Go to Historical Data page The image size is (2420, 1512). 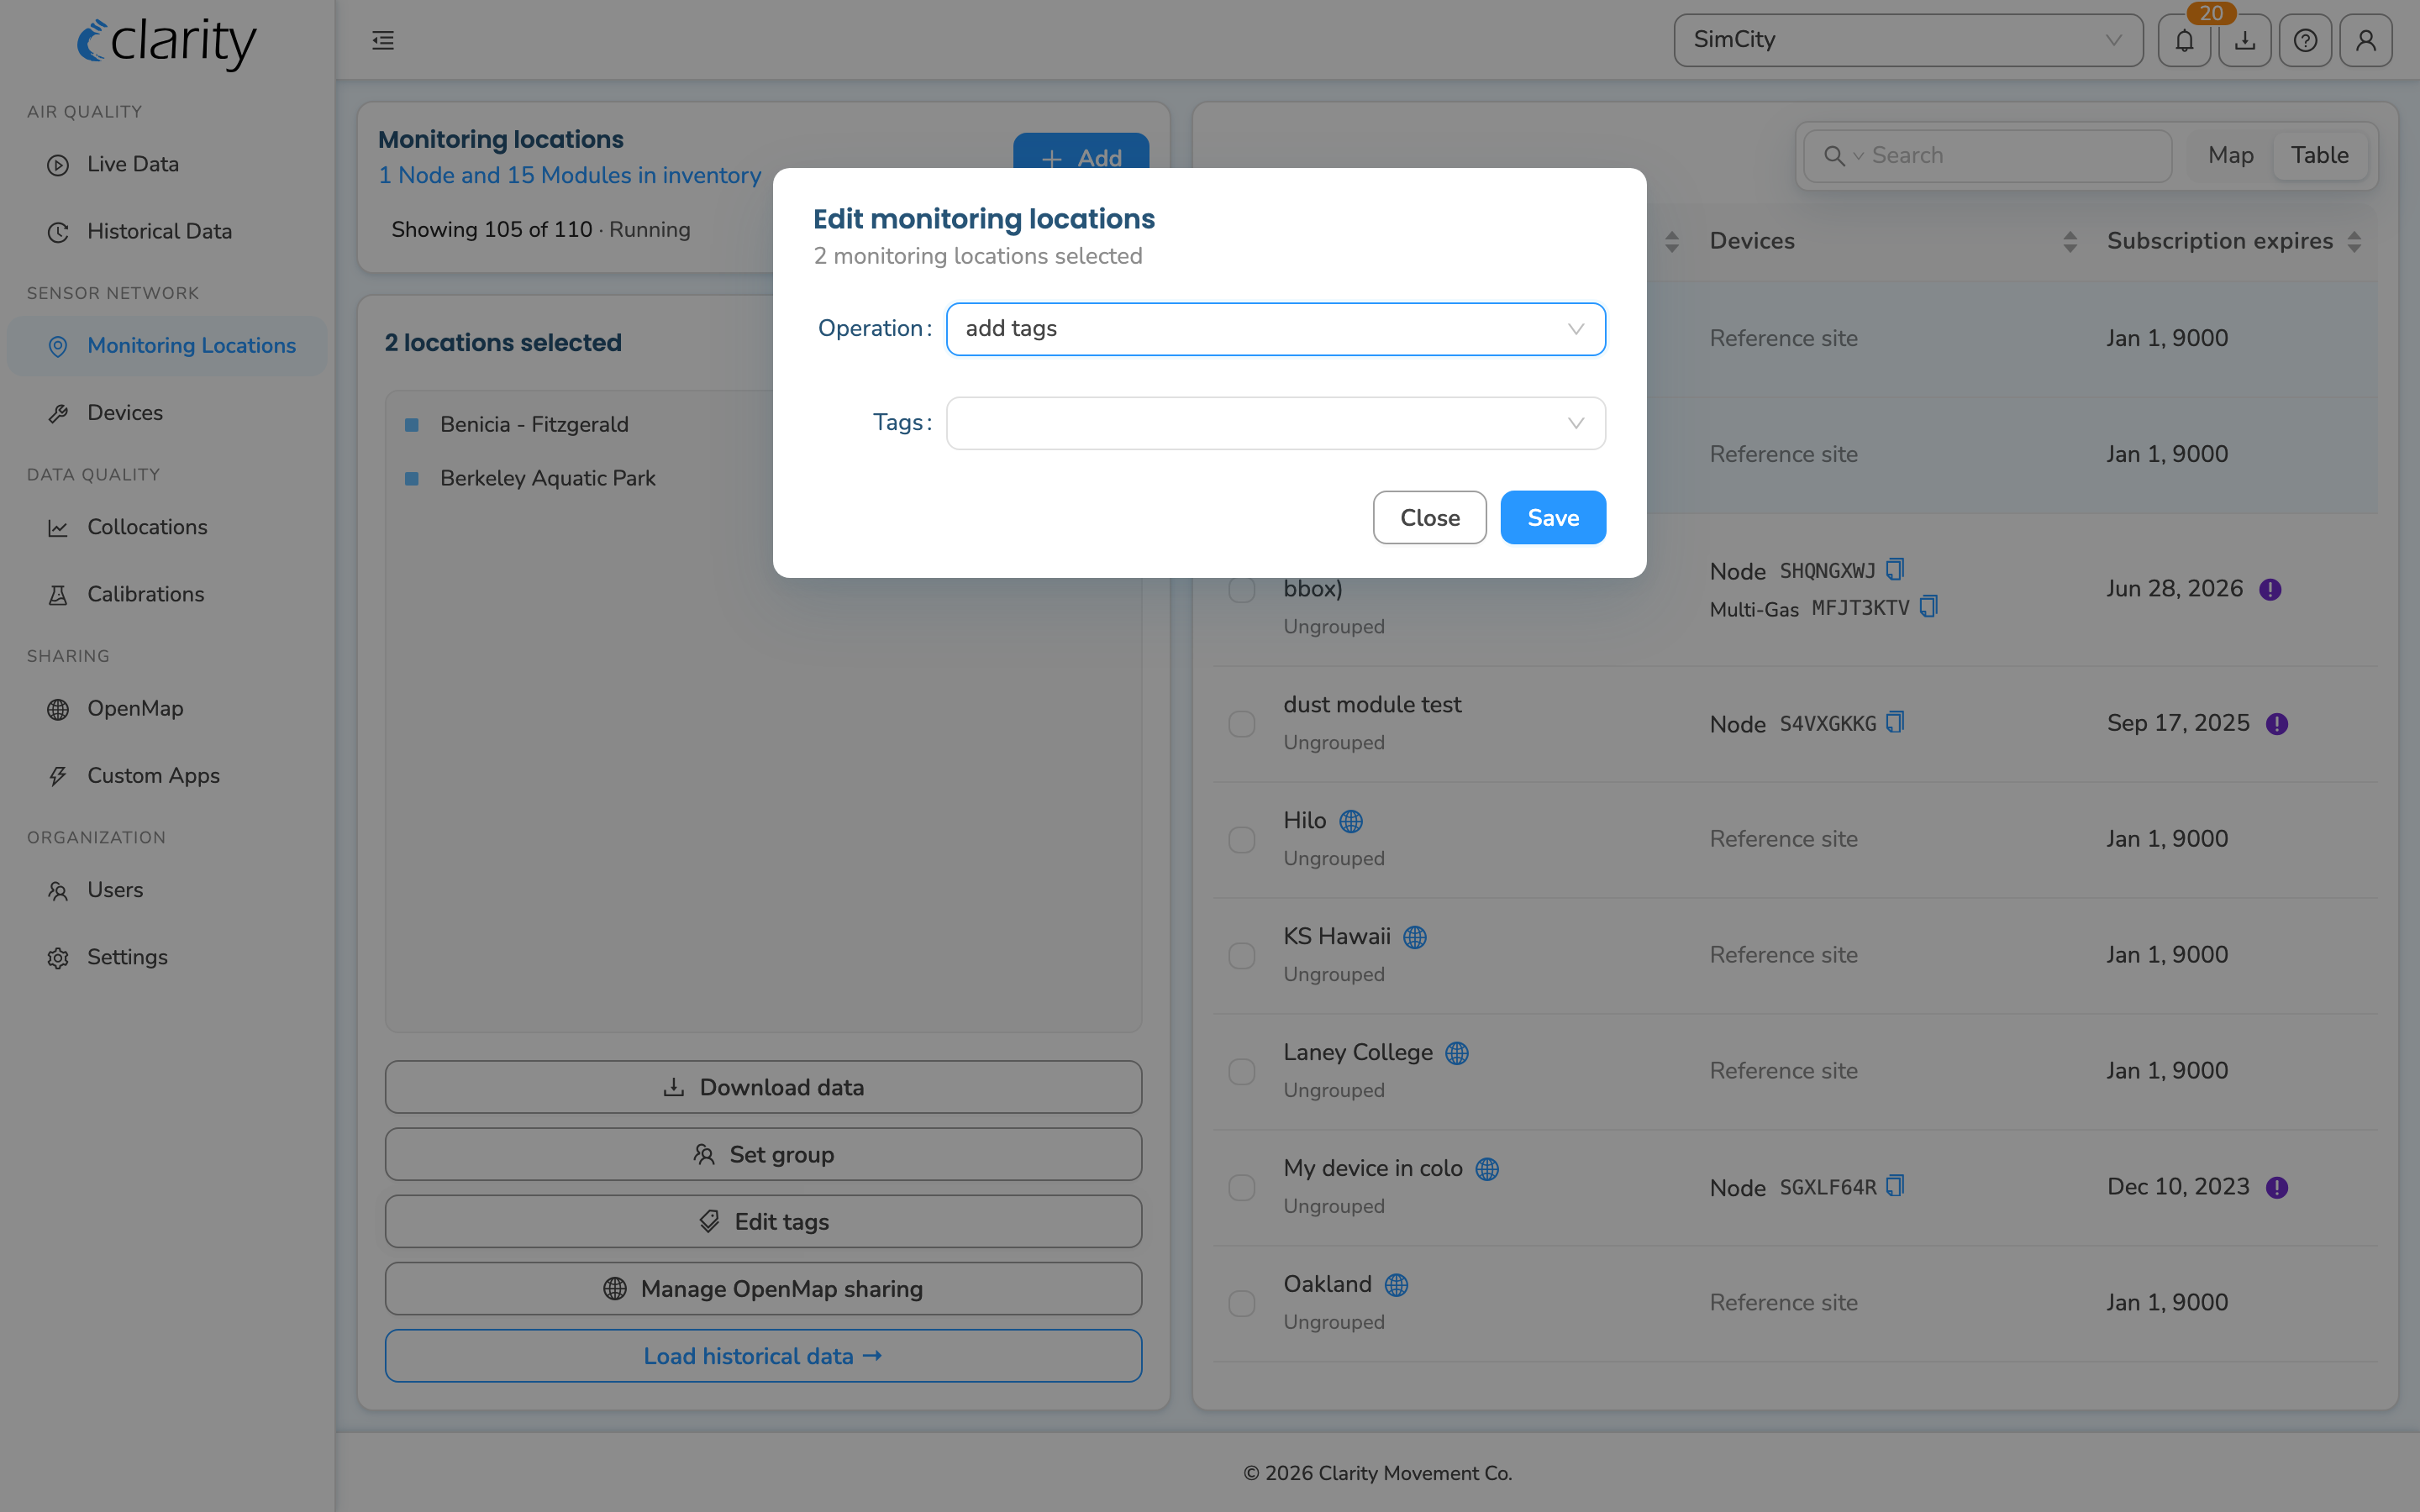coord(167,231)
